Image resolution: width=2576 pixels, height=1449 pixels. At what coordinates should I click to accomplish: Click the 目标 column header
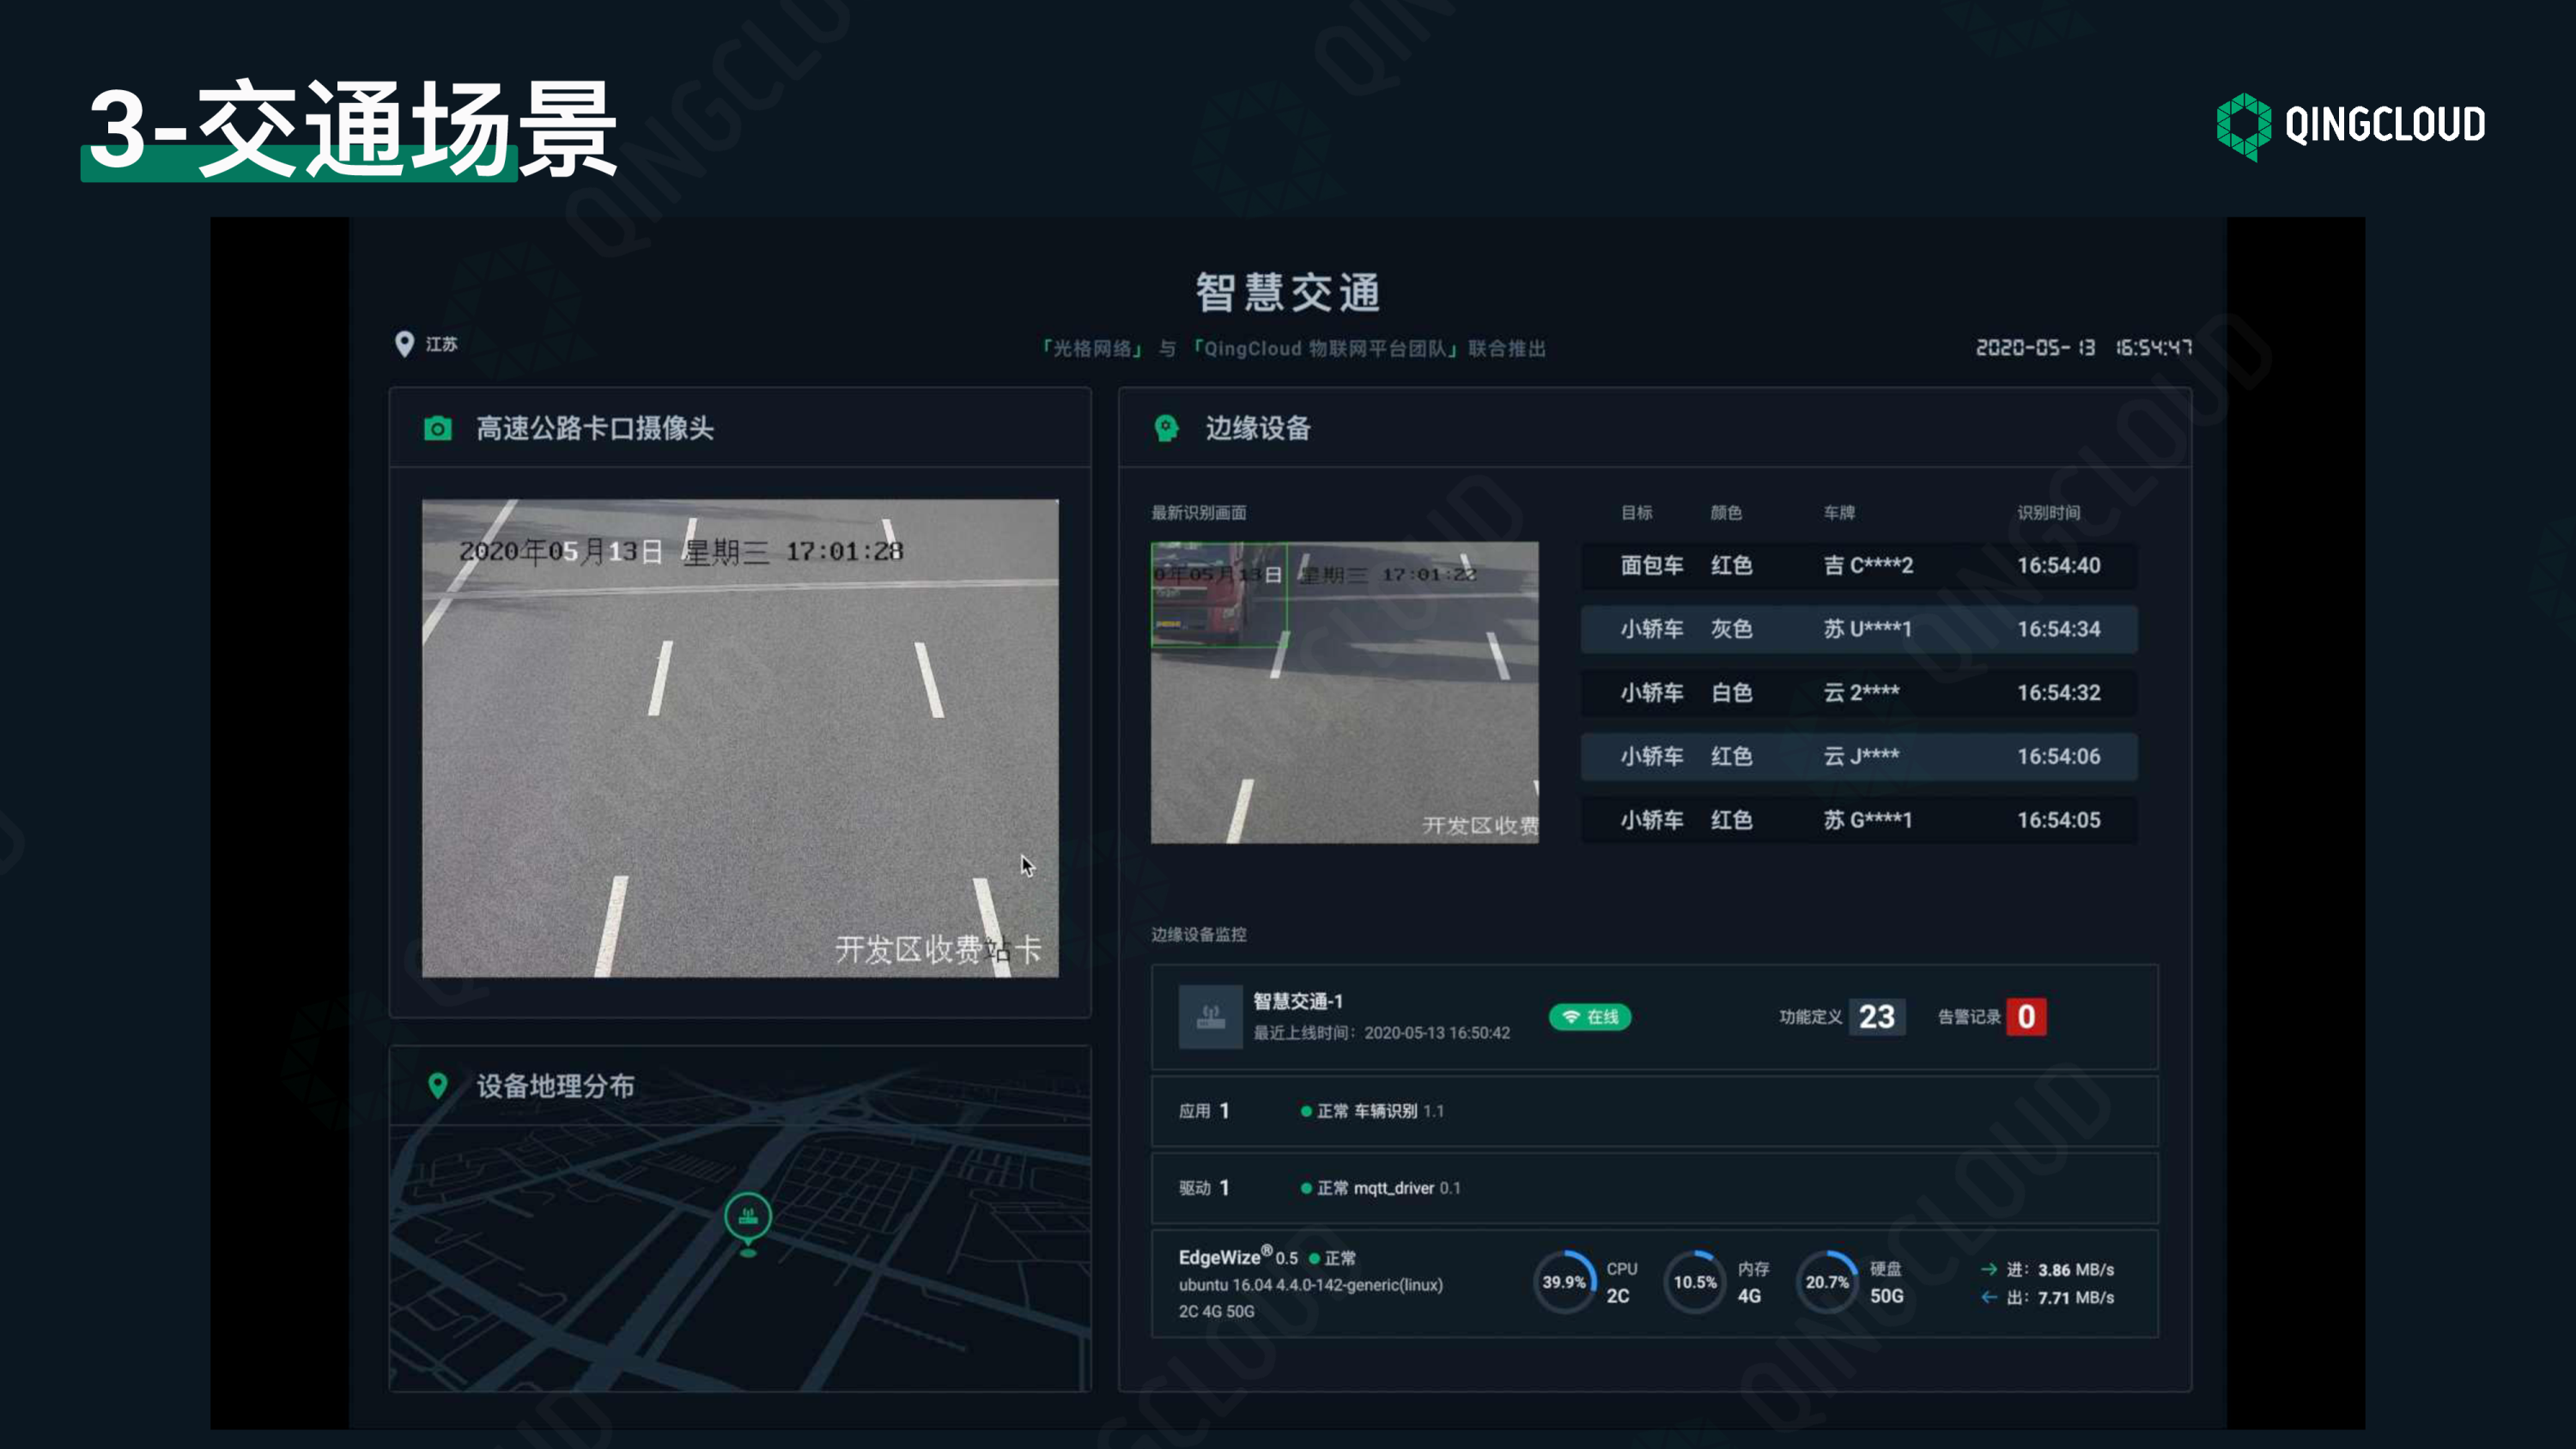(x=1636, y=512)
